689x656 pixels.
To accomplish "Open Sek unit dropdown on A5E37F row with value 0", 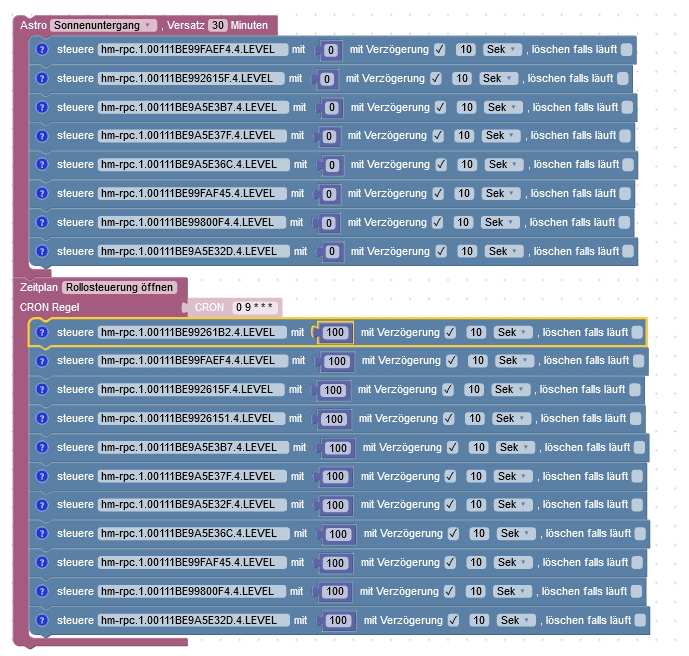I will click(501, 136).
